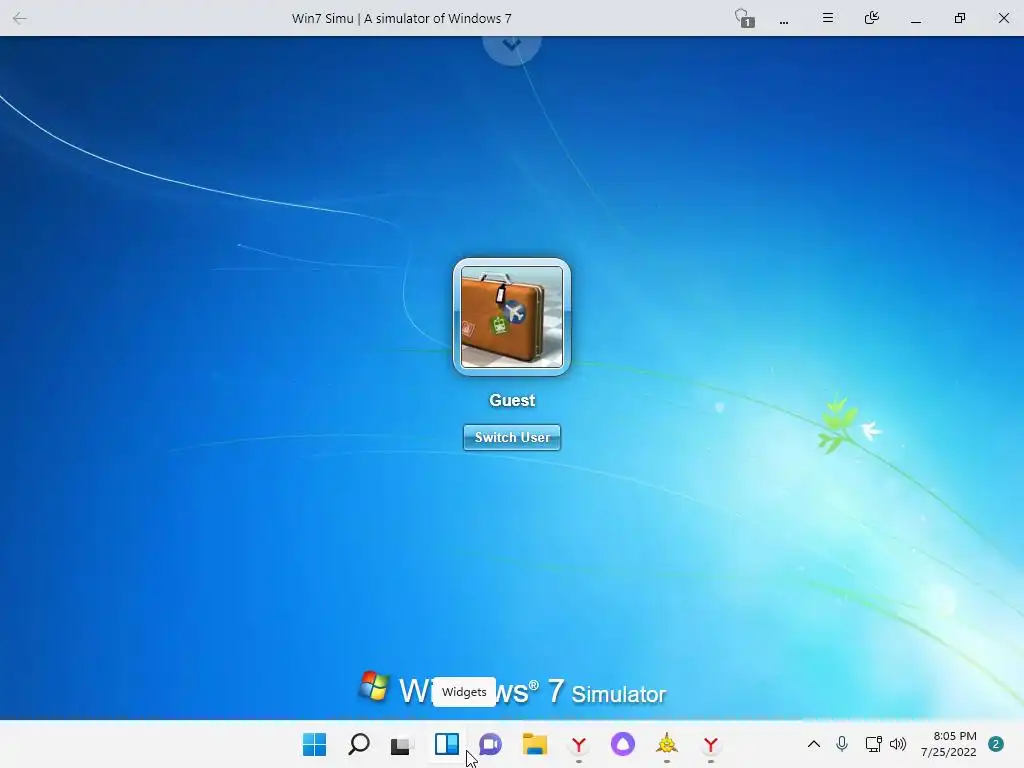This screenshot has width=1024, height=768.
Task: Go back with the title bar arrow
Action: (20, 18)
